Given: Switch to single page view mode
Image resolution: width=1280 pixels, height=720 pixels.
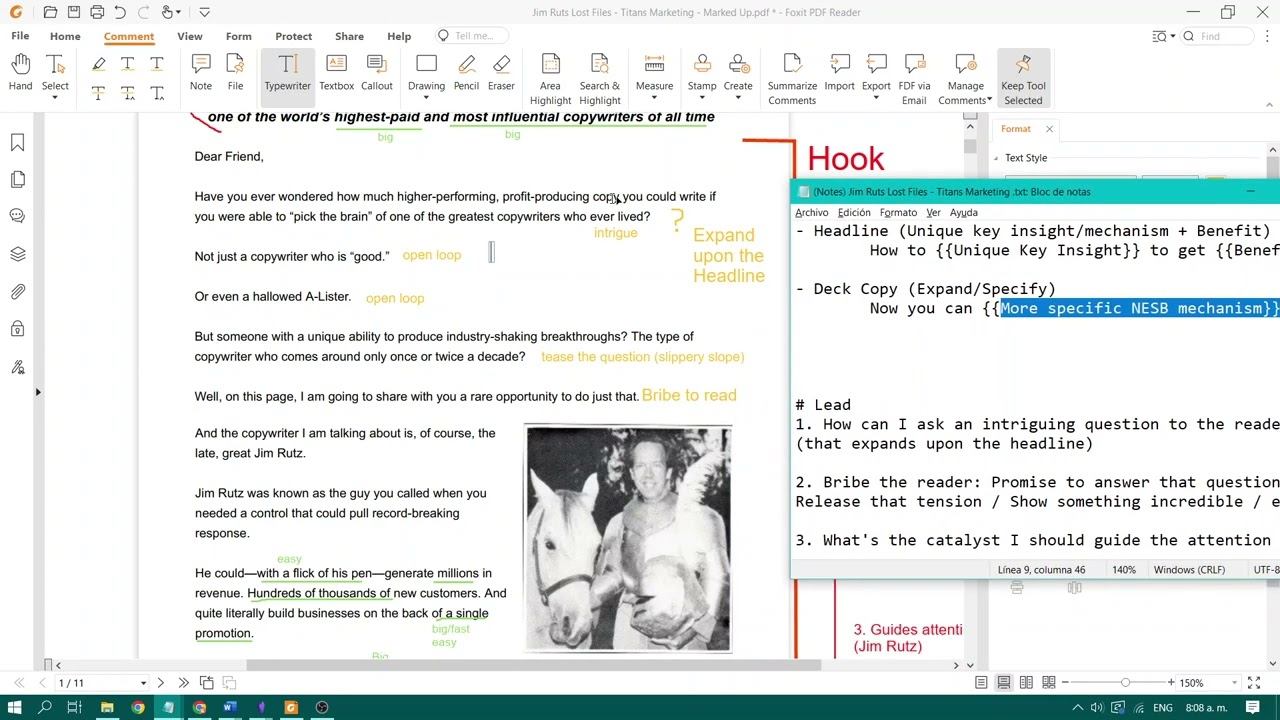Looking at the screenshot, I should pos(981,683).
